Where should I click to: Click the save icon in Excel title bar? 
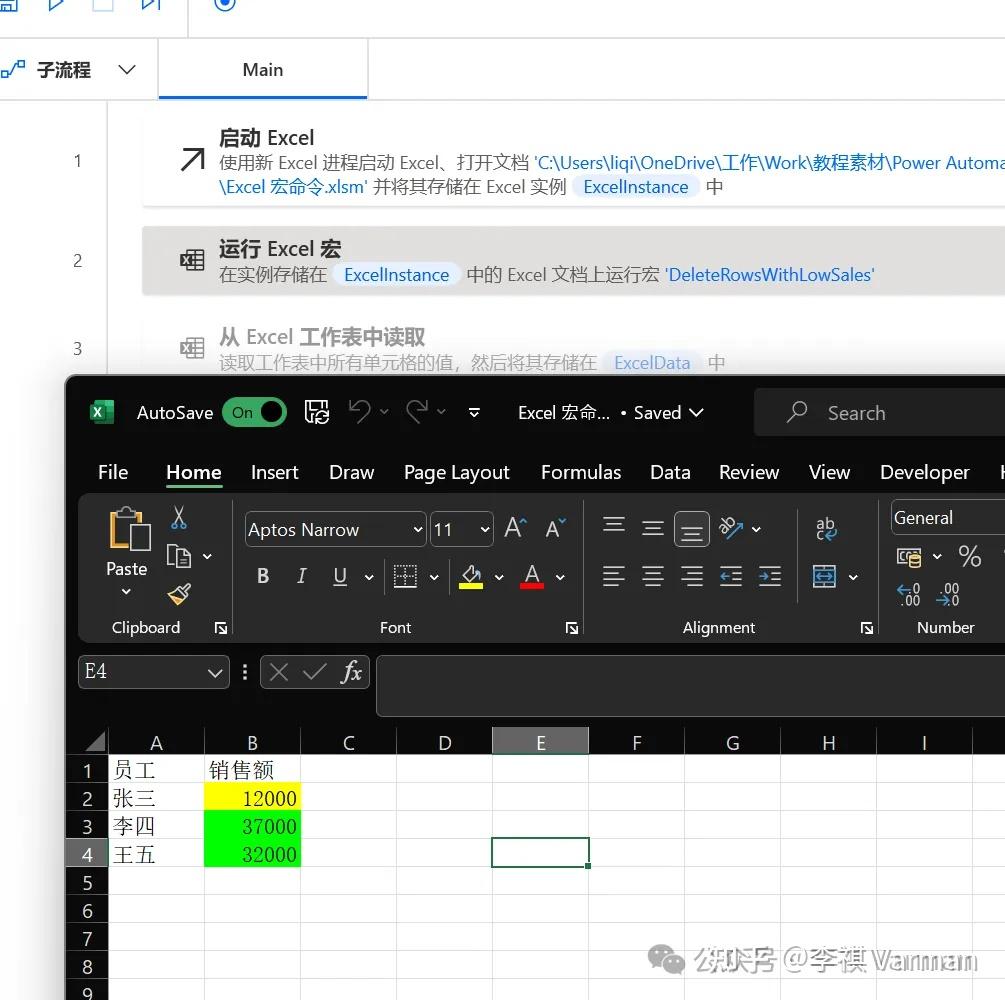click(x=317, y=412)
